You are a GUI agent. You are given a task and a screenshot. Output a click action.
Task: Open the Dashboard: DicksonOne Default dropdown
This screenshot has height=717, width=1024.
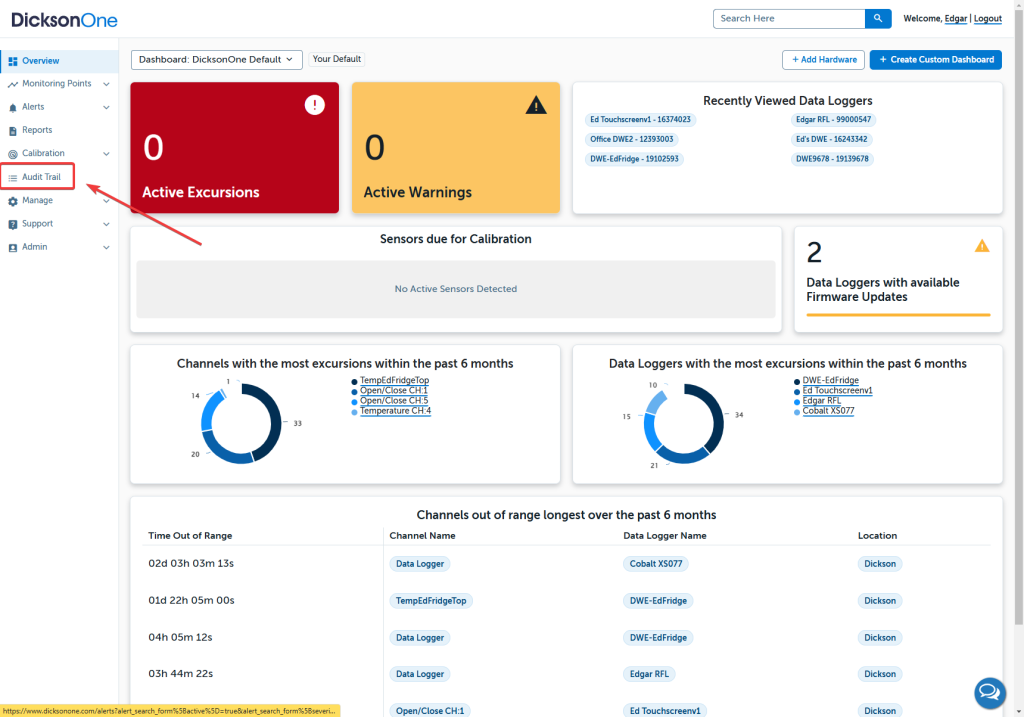click(216, 60)
